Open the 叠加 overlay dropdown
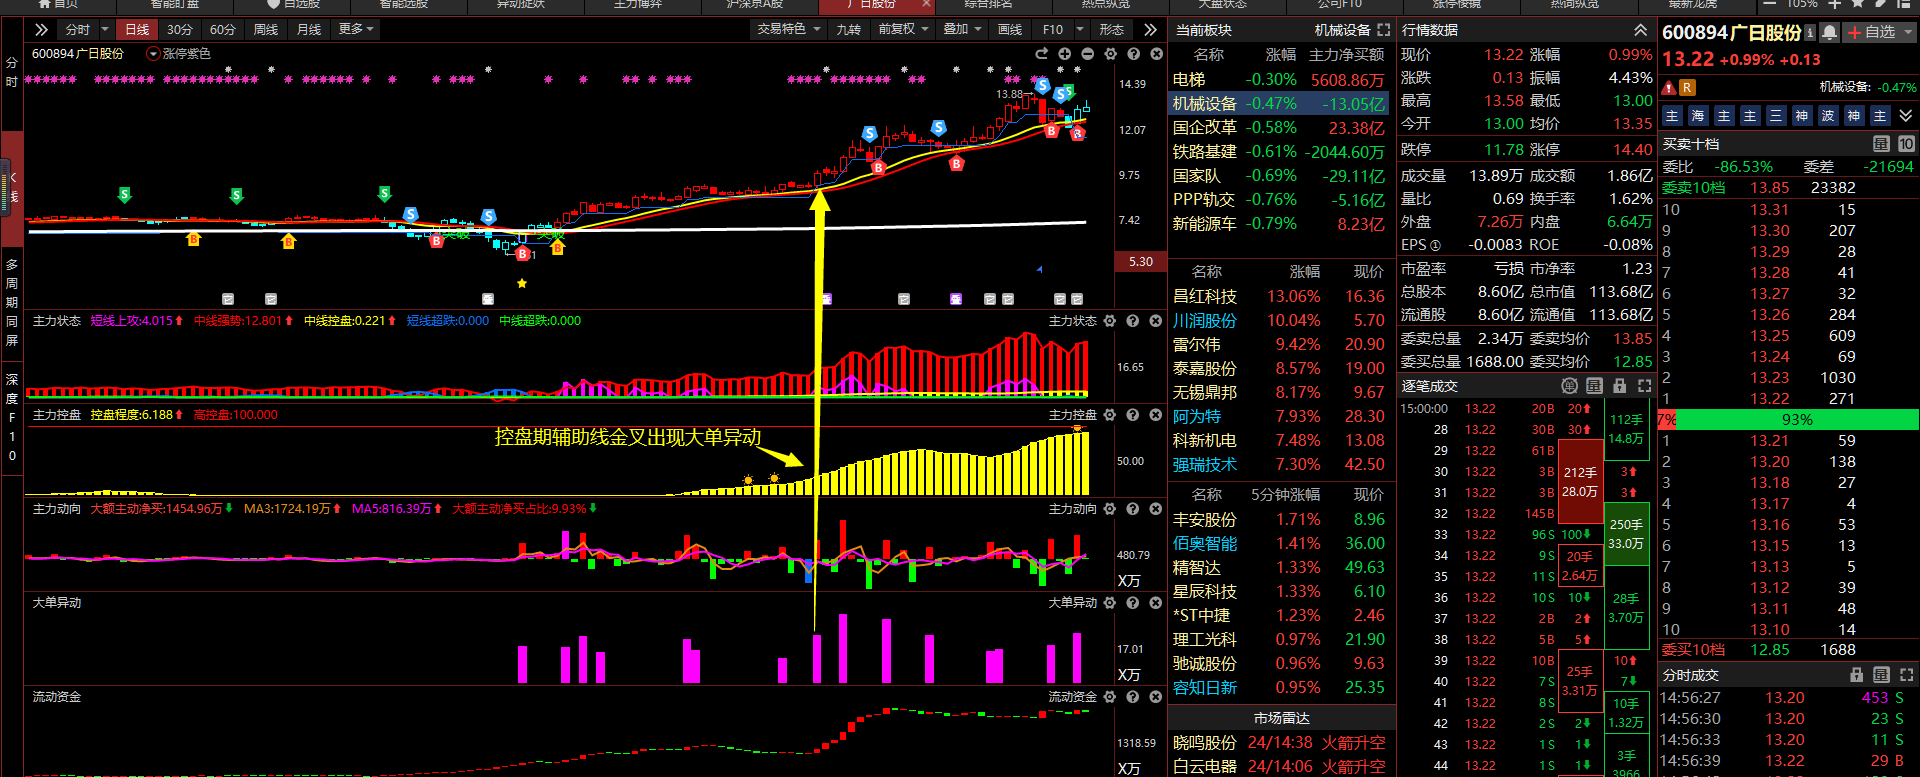The image size is (1920, 777). point(963,30)
